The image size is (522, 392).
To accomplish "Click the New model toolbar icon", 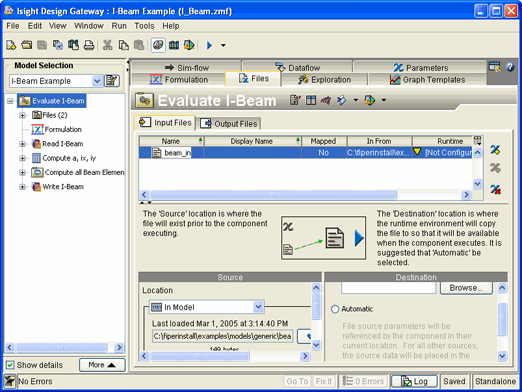I will 11,45.
